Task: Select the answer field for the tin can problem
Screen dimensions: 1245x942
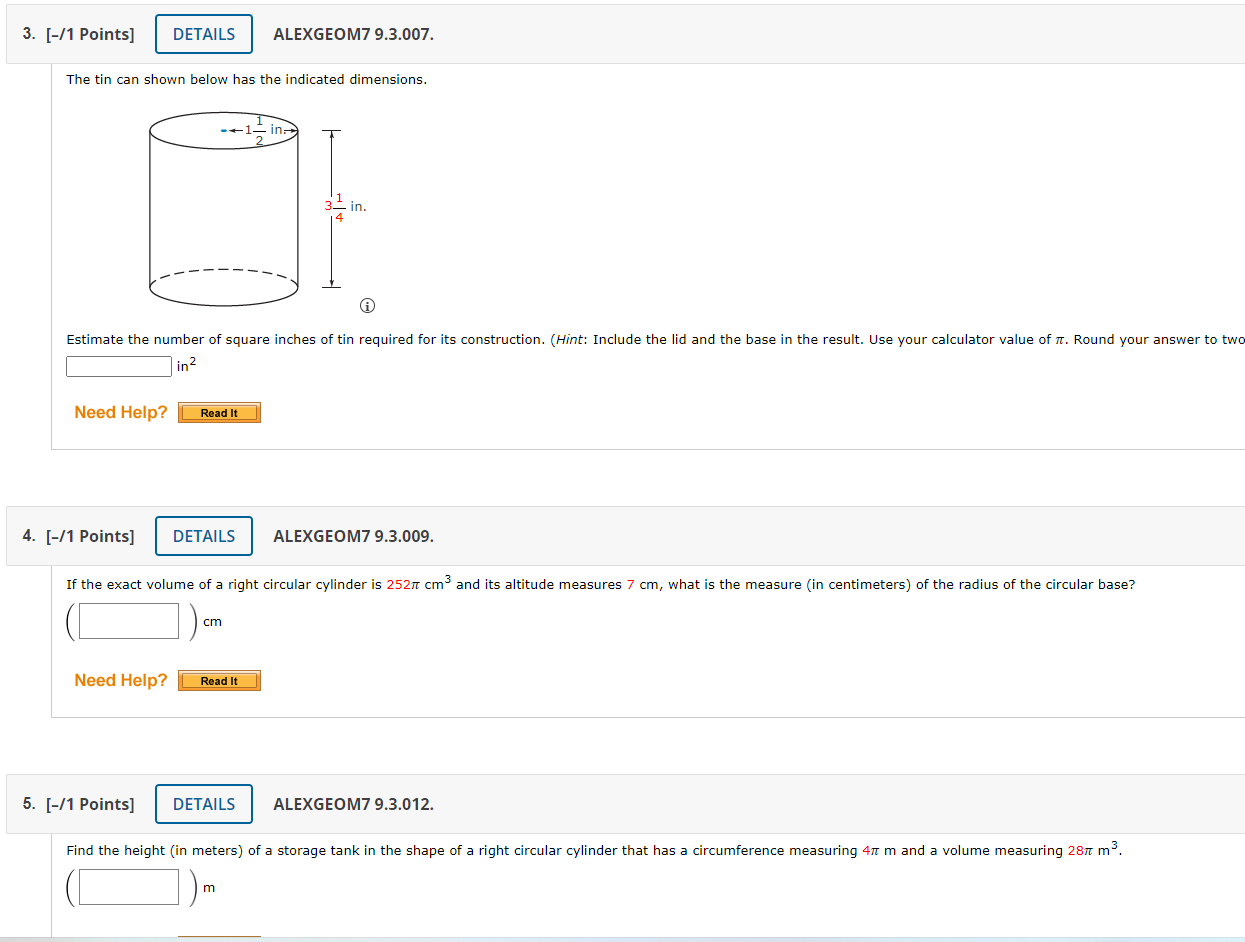Action: pos(118,366)
